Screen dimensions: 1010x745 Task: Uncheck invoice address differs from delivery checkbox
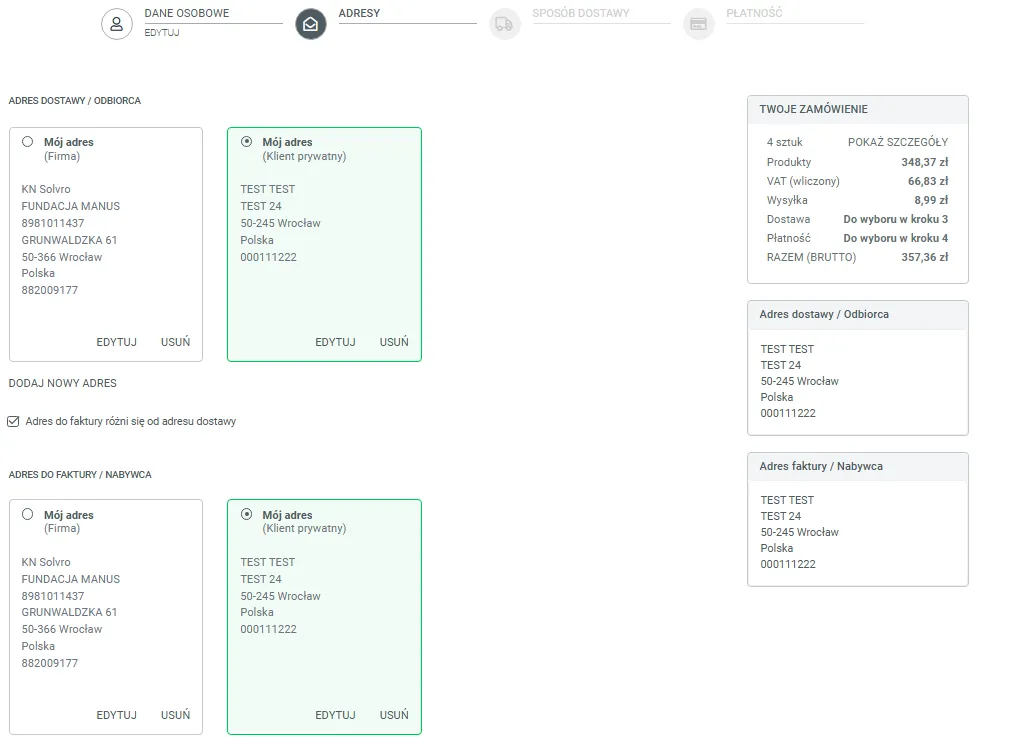[13, 422]
